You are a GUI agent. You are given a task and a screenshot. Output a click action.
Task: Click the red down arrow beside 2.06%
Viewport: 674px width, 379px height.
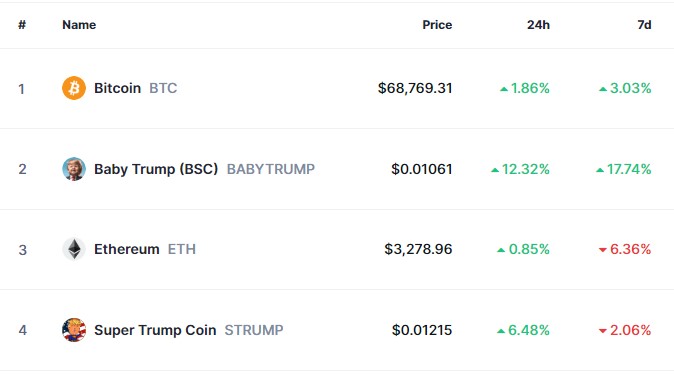[x=603, y=331]
